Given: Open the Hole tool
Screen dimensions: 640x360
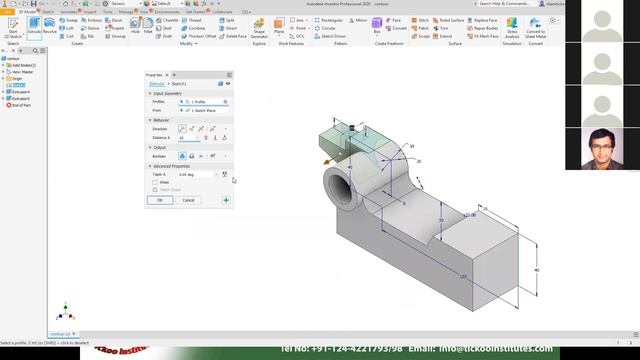Looking at the screenshot, I should click(135, 26).
